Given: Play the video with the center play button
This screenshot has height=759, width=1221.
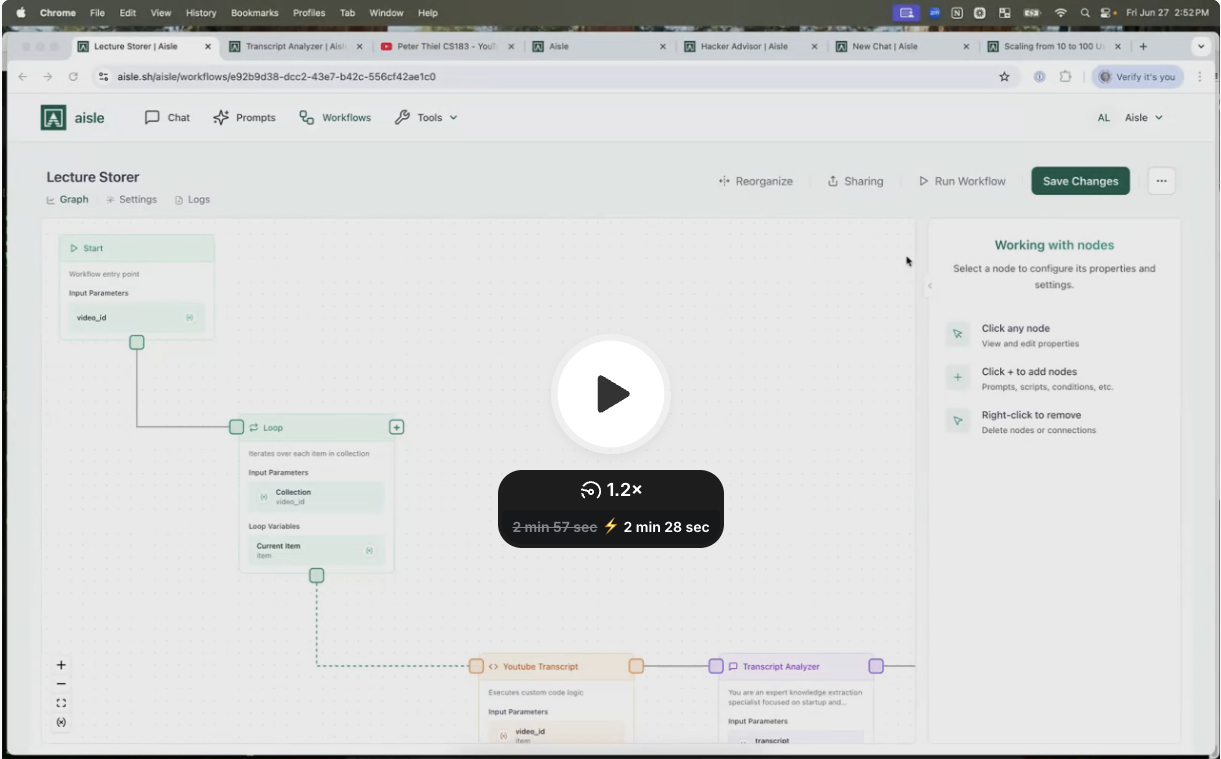Looking at the screenshot, I should [611, 393].
